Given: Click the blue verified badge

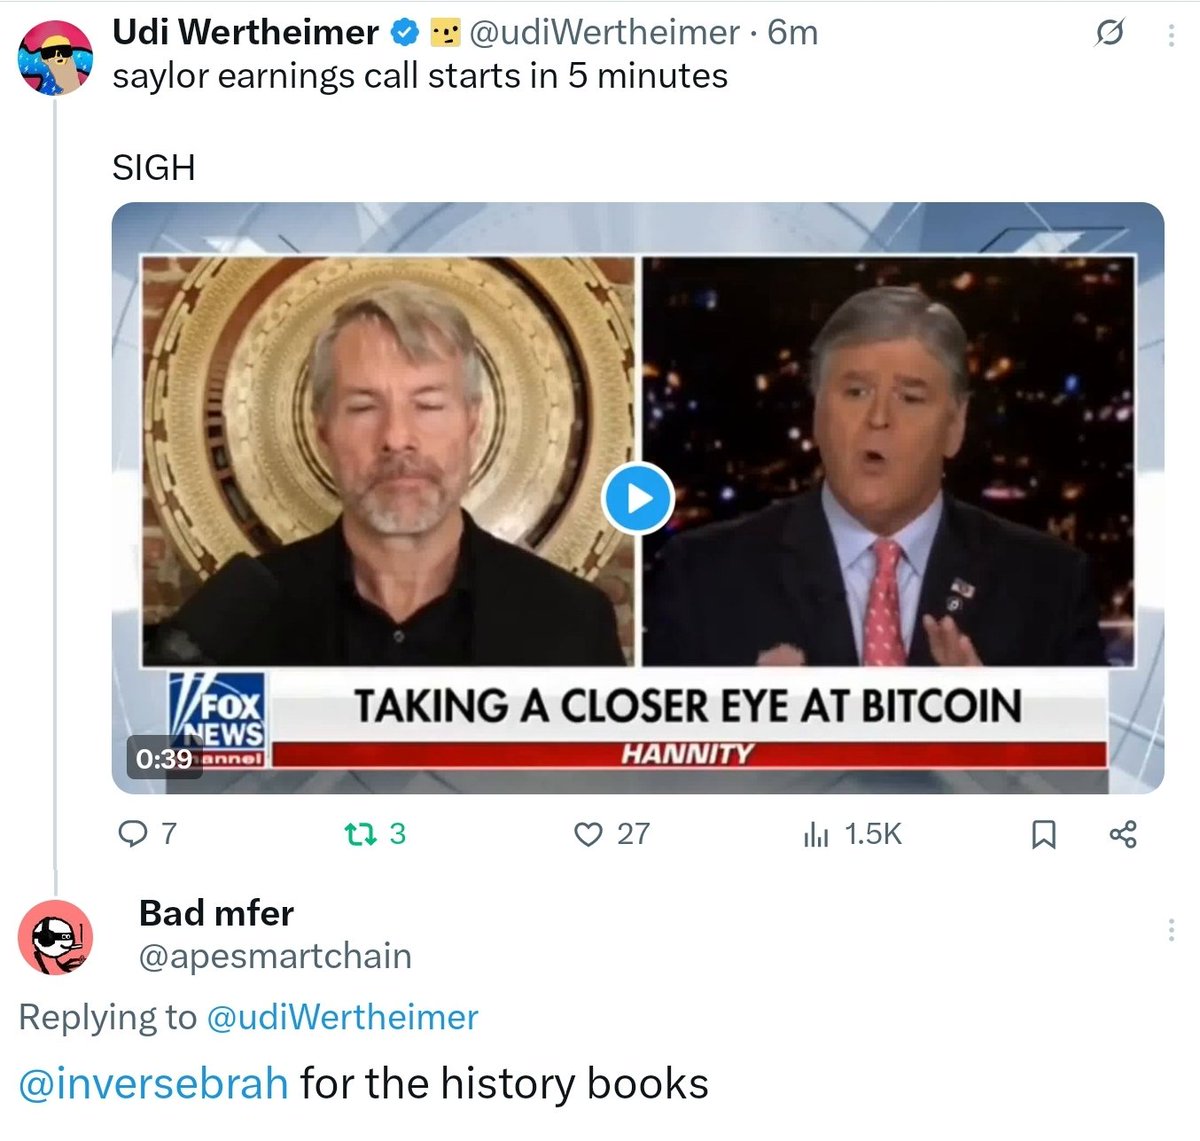Looking at the screenshot, I should (x=403, y=33).
